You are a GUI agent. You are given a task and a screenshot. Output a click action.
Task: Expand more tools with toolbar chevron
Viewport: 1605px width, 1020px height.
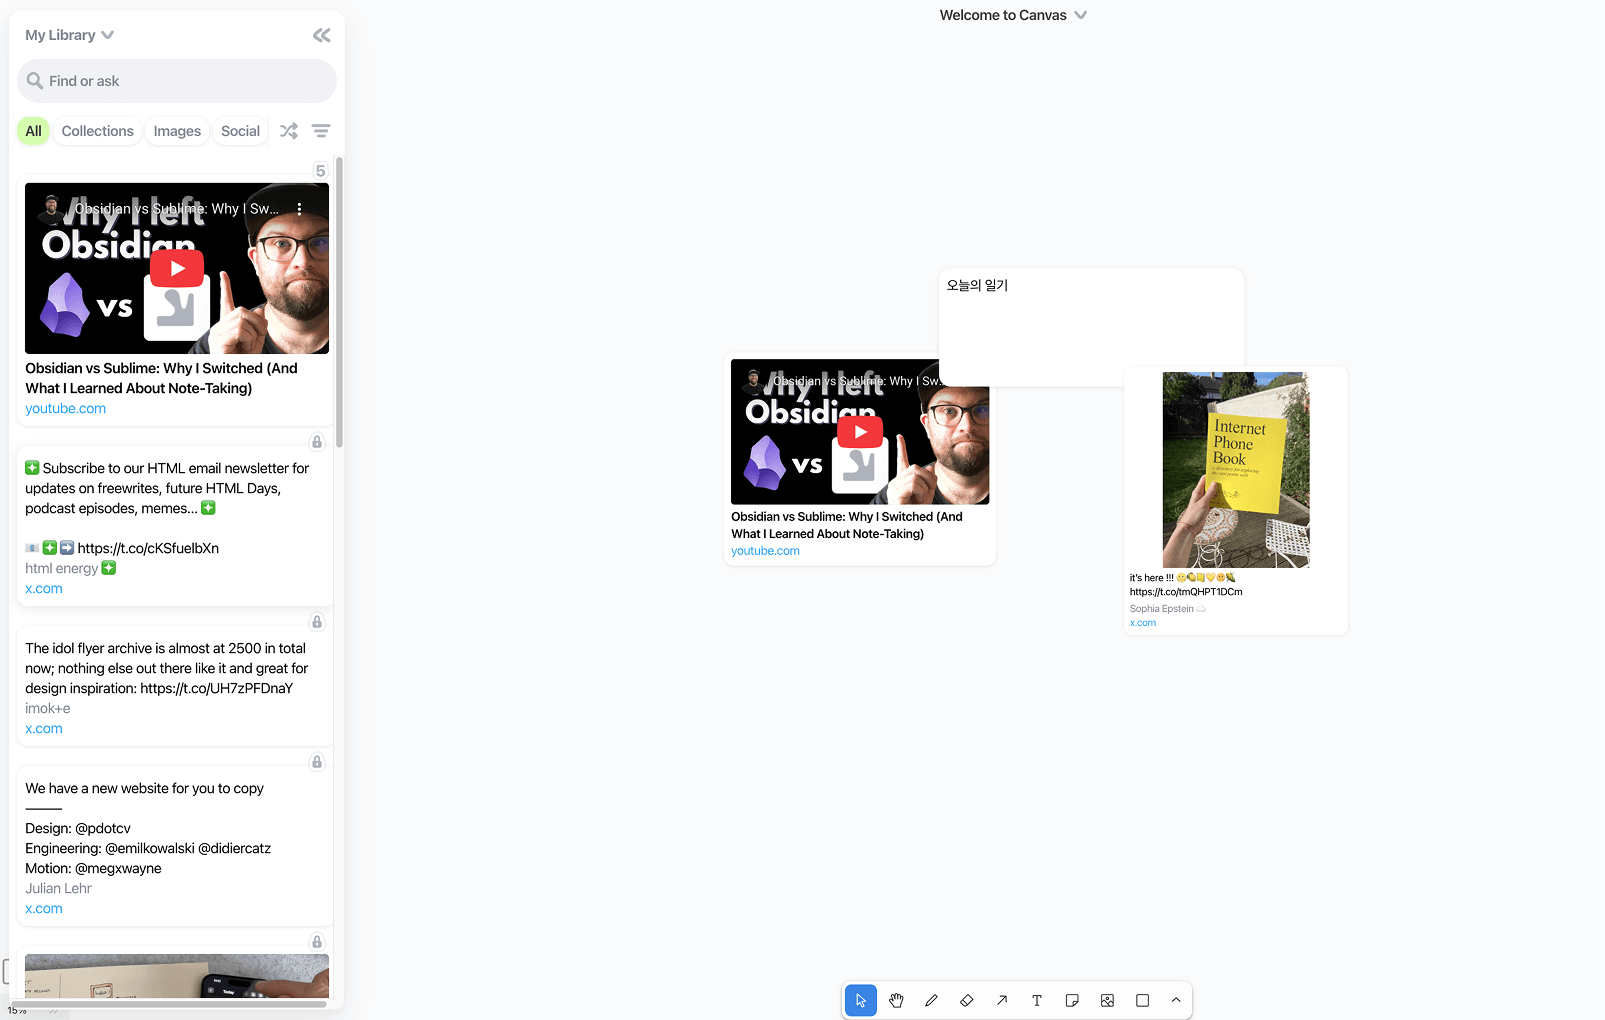tap(1176, 1000)
